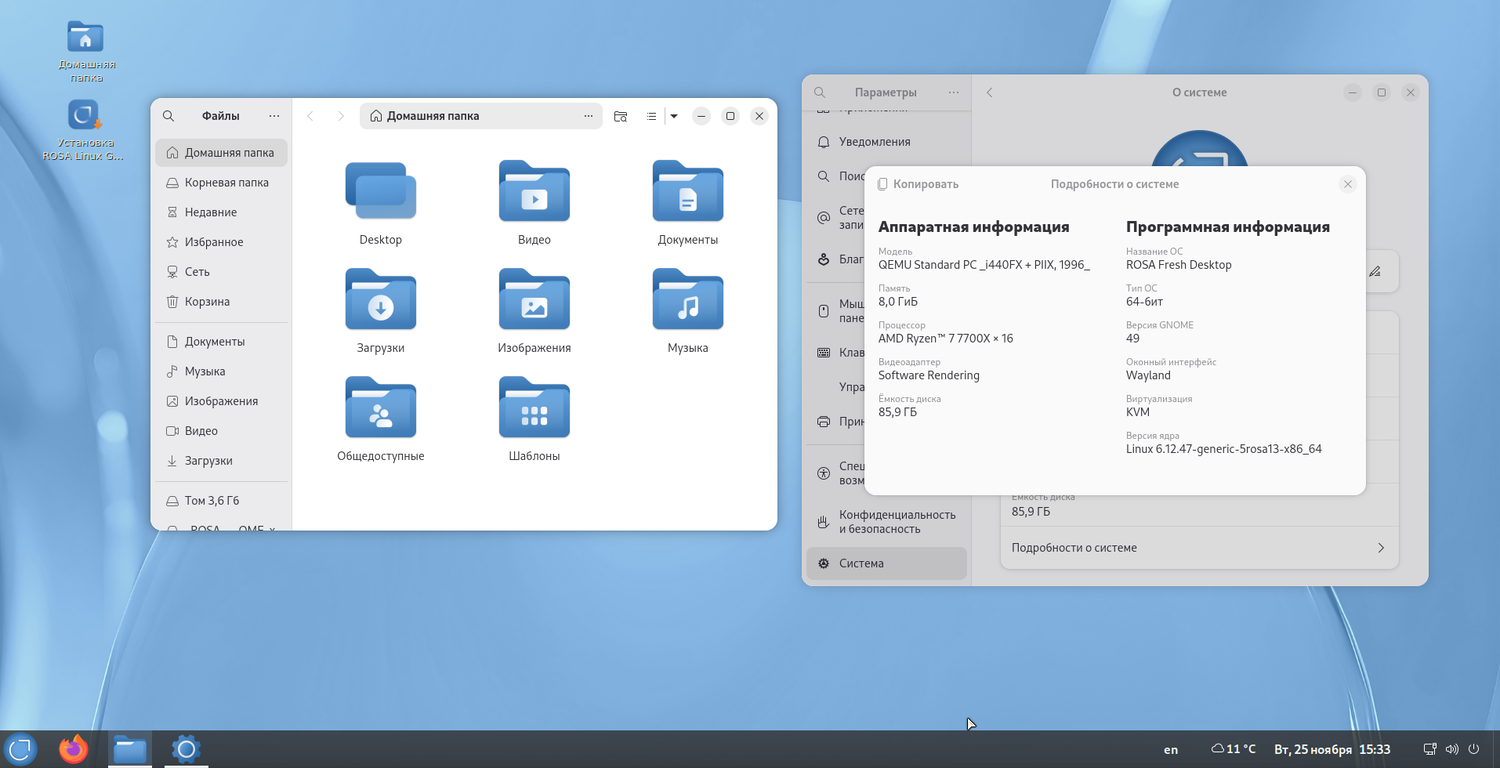Click the volume icon in system tray
This screenshot has width=1500, height=768.
tap(1452, 749)
